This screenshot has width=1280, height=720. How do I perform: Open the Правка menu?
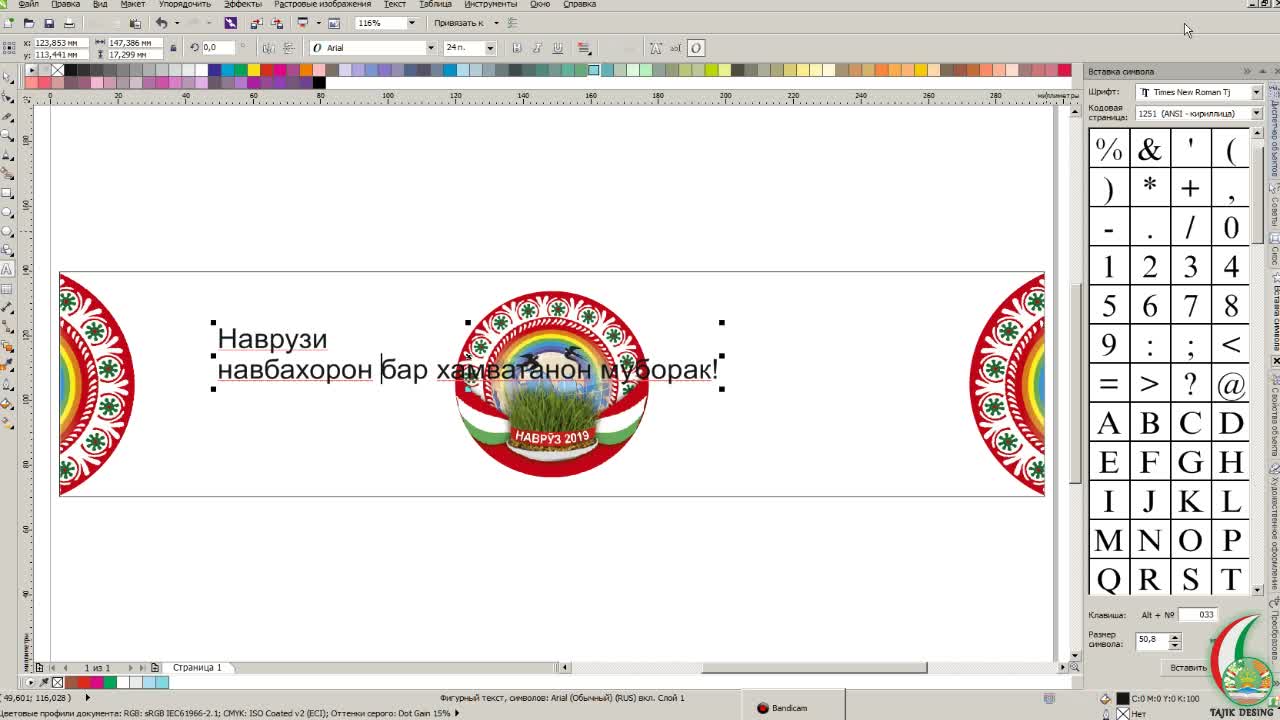(x=65, y=4)
